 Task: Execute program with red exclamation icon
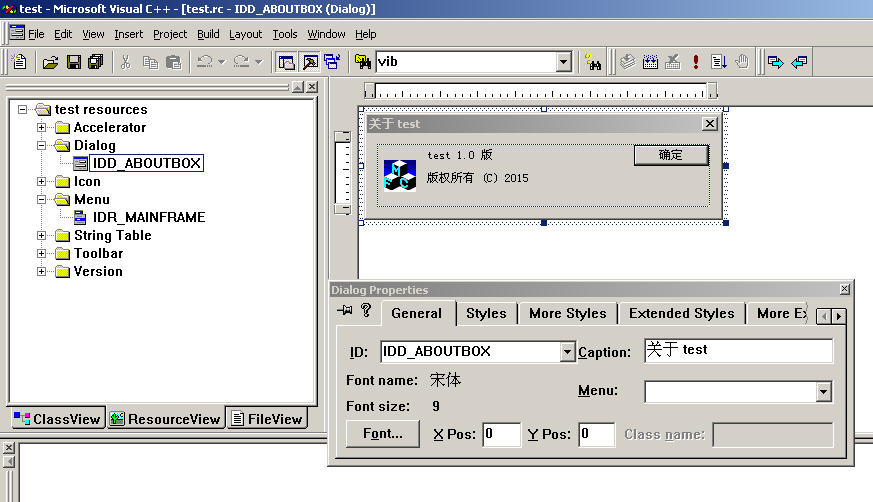(695, 62)
